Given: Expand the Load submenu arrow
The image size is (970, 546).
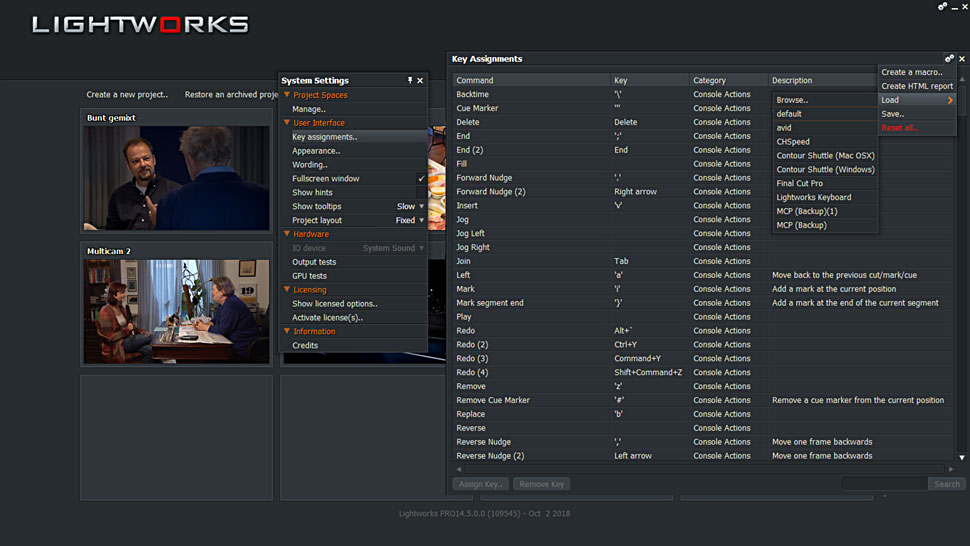Looking at the screenshot, I should tap(950, 100).
